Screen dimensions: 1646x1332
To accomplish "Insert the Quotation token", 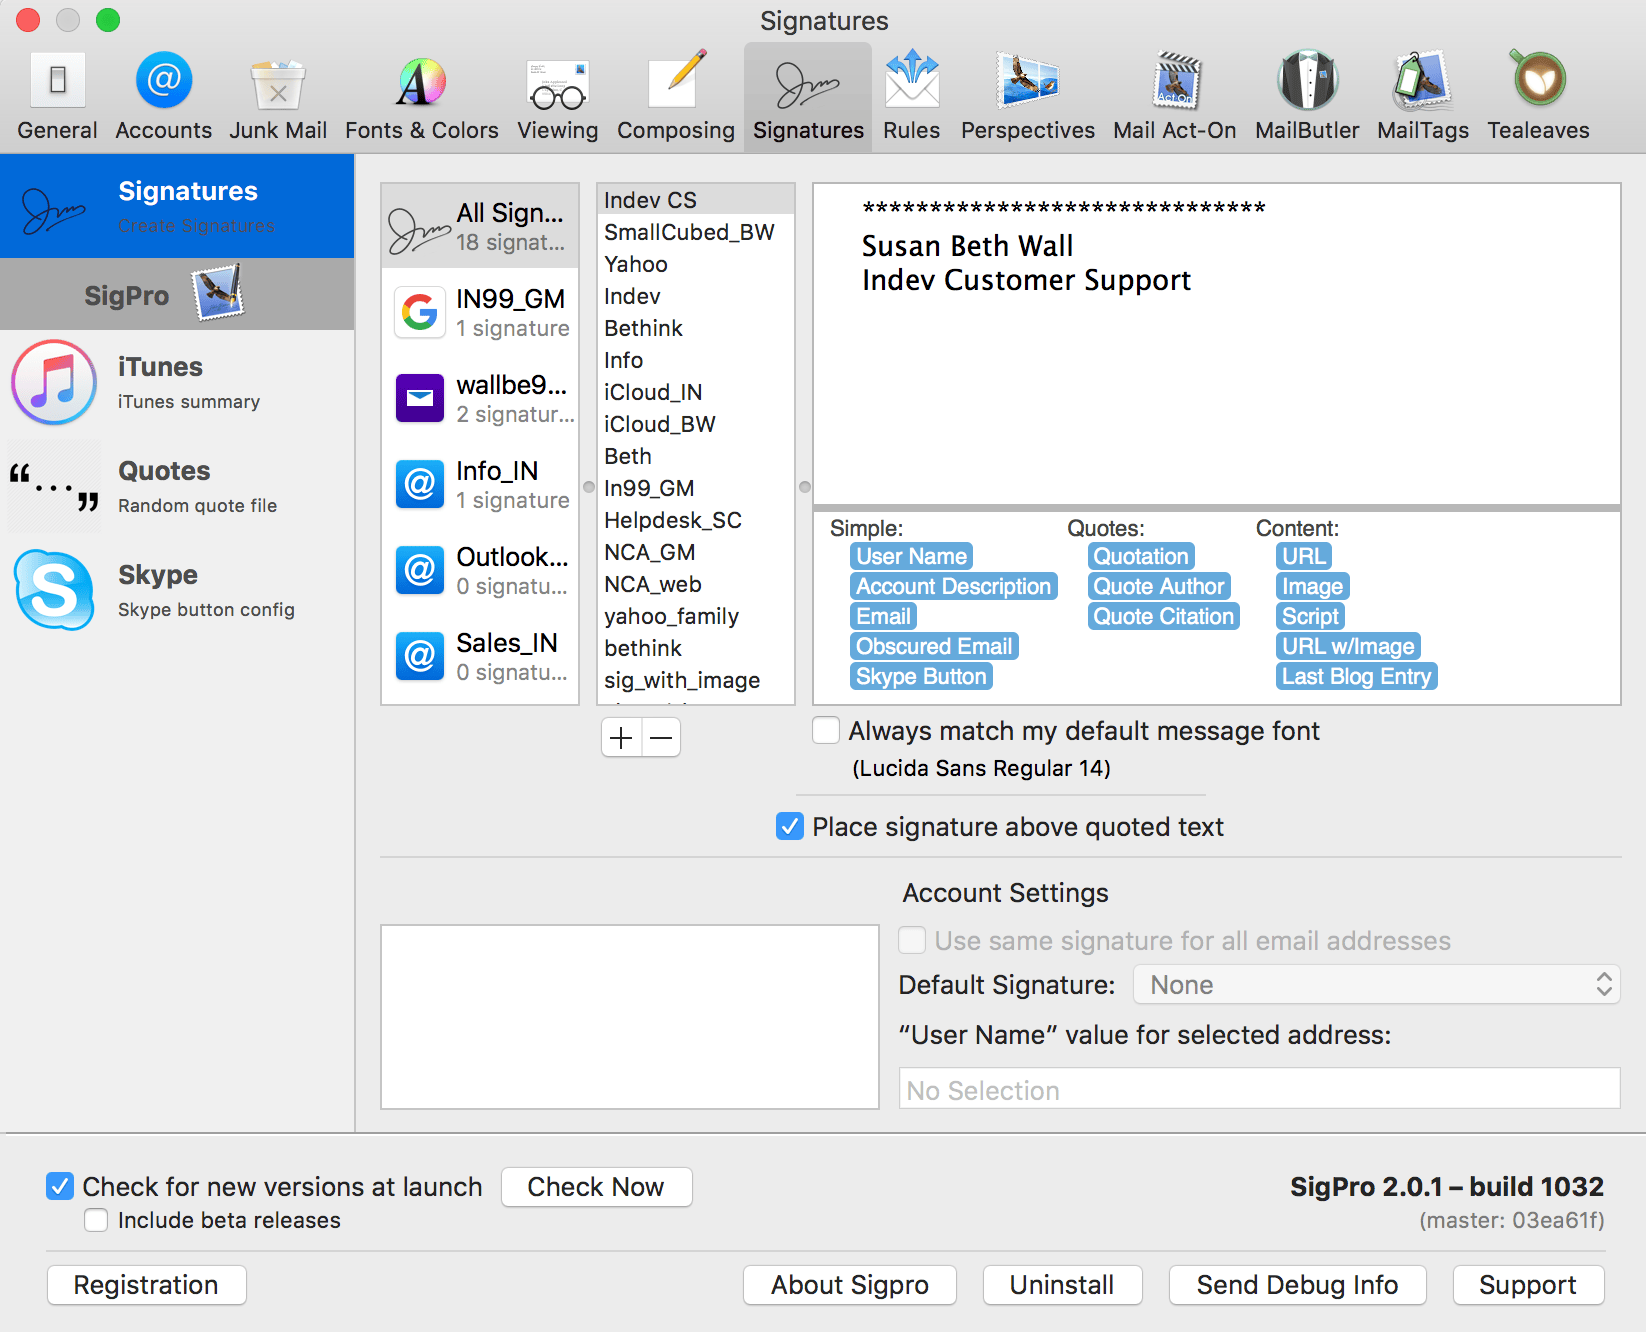I will pyautogui.click(x=1141, y=556).
